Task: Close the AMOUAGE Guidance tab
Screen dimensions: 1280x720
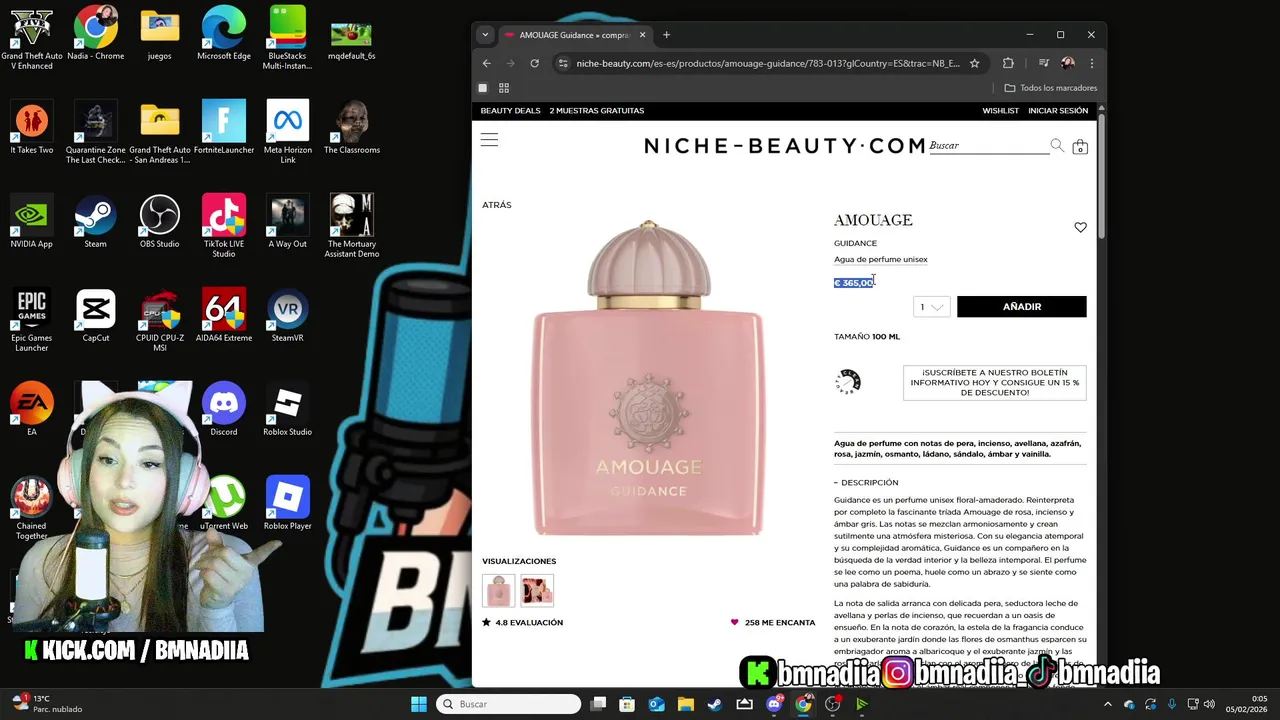Action: (642, 35)
